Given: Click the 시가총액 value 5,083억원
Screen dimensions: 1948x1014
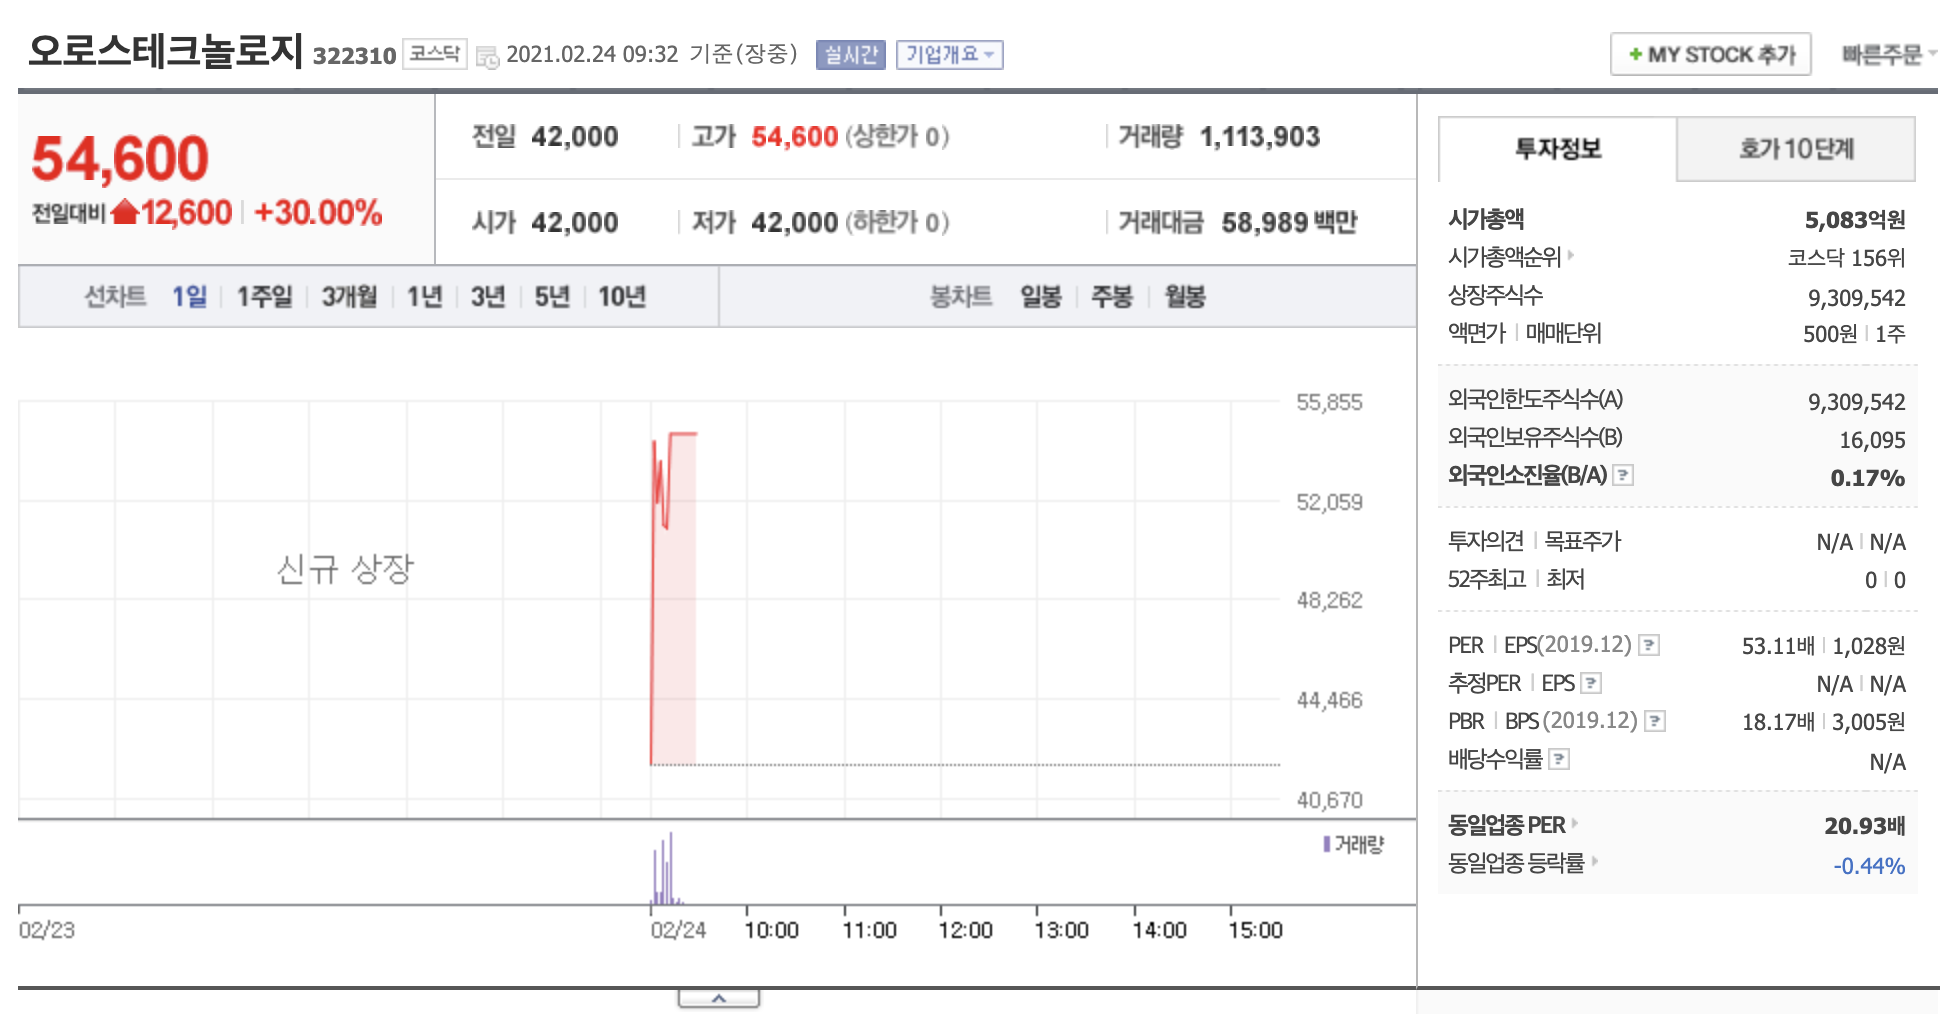Looking at the screenshot, I should click(1855, 220).
